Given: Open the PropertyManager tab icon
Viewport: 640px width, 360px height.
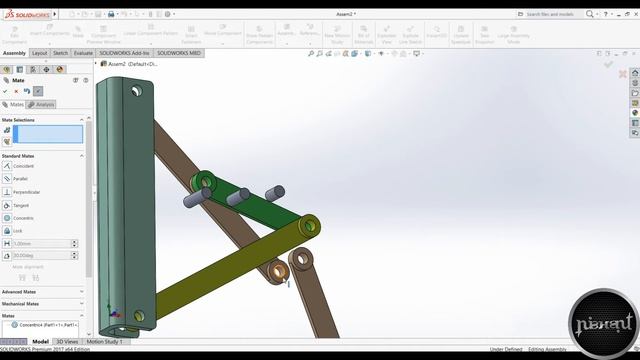Looking at the screenshot, I should 20,69.
